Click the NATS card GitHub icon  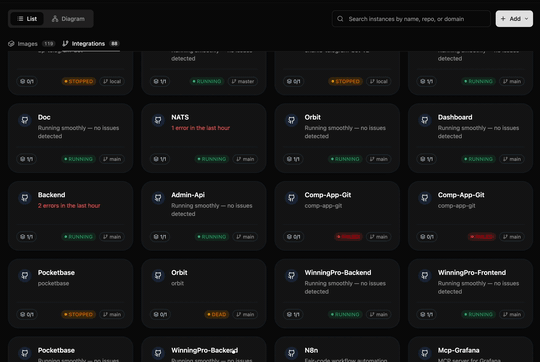pyautogui.click(x=158, y=120)
